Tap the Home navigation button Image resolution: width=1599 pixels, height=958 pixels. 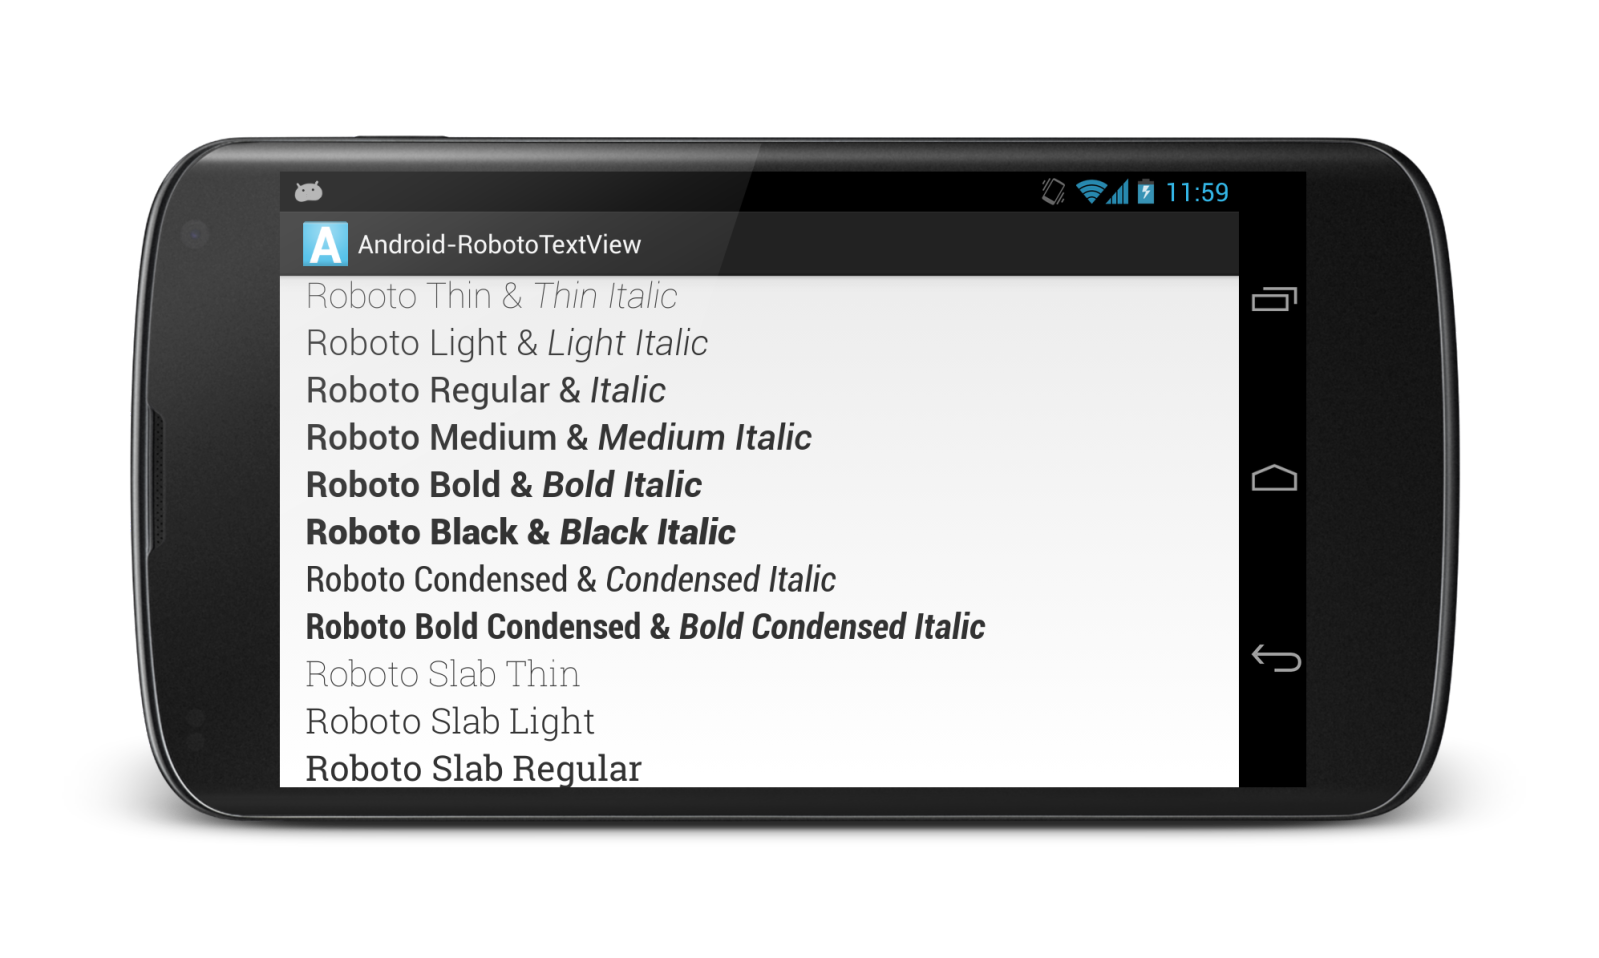tap(1274, 478)
